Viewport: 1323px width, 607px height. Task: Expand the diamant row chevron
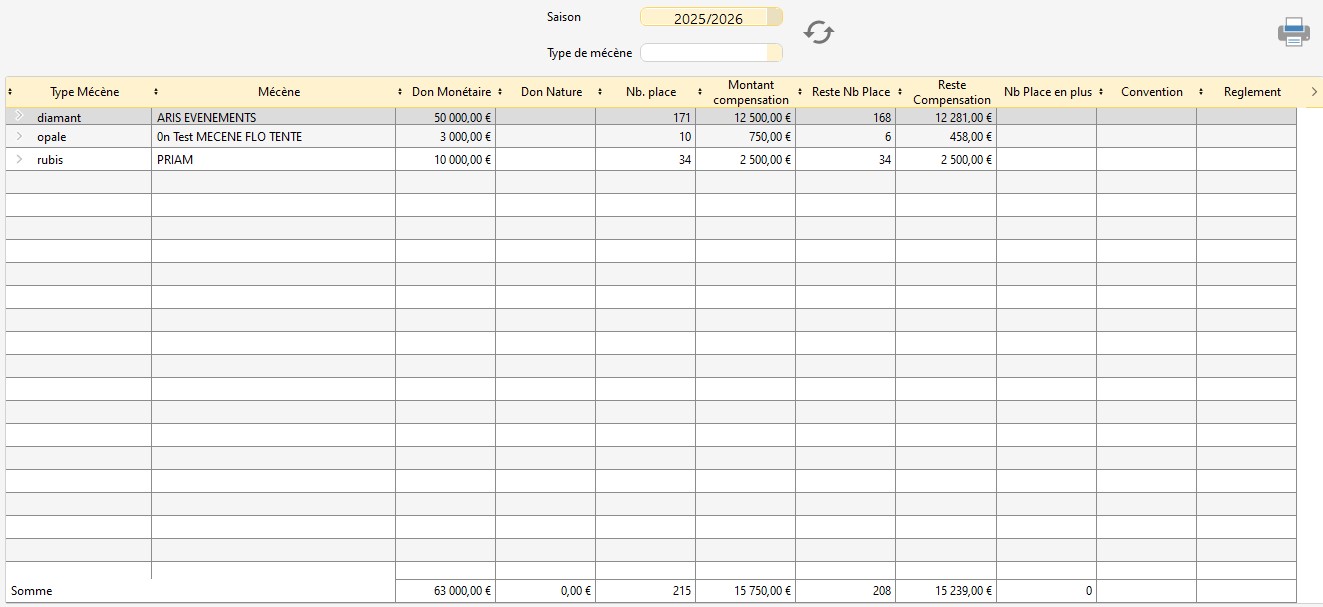(x=19, y=117)
